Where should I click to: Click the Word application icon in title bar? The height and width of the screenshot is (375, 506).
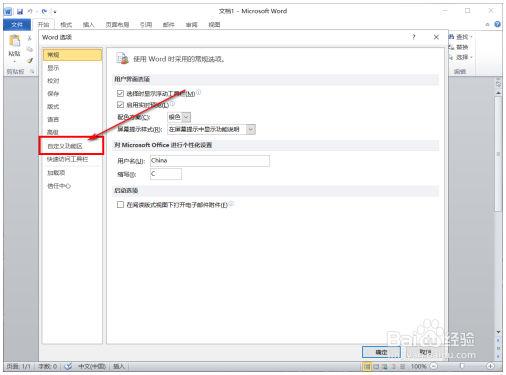[x=8, y=12]
